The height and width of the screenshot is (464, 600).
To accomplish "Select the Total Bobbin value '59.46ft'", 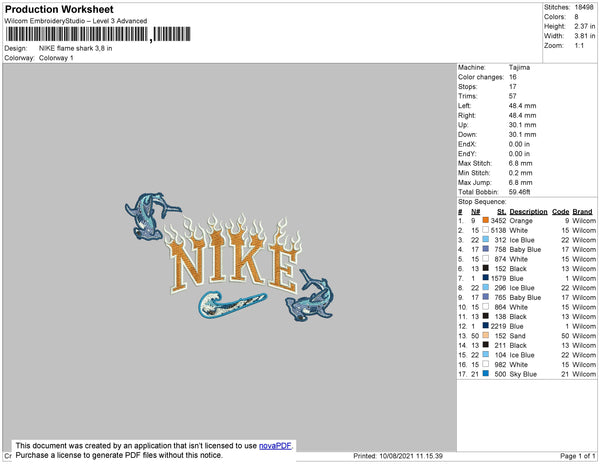I will pos(520,192).
